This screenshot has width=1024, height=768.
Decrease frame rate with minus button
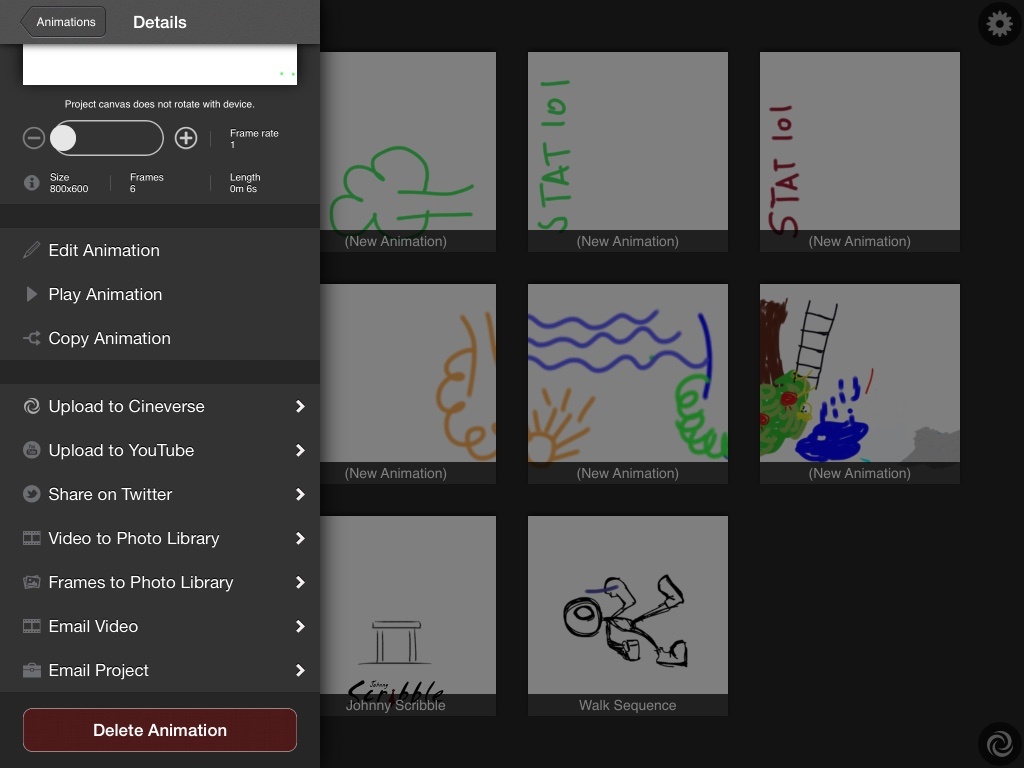34,138
